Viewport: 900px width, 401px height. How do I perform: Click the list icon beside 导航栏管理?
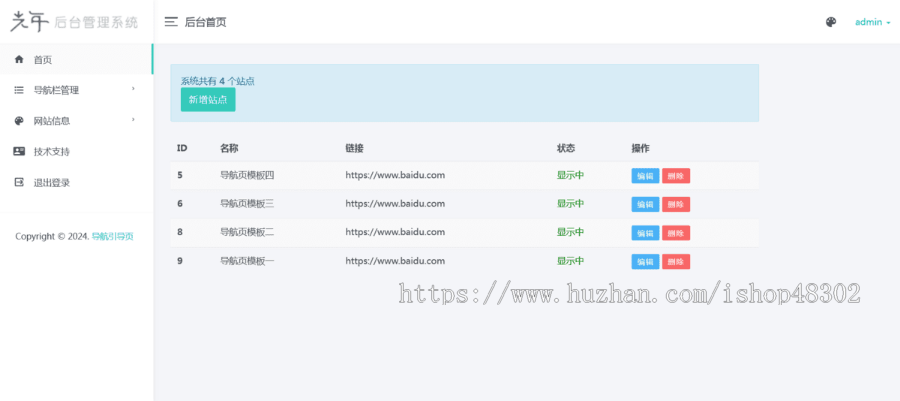click(x=19, y=90)
